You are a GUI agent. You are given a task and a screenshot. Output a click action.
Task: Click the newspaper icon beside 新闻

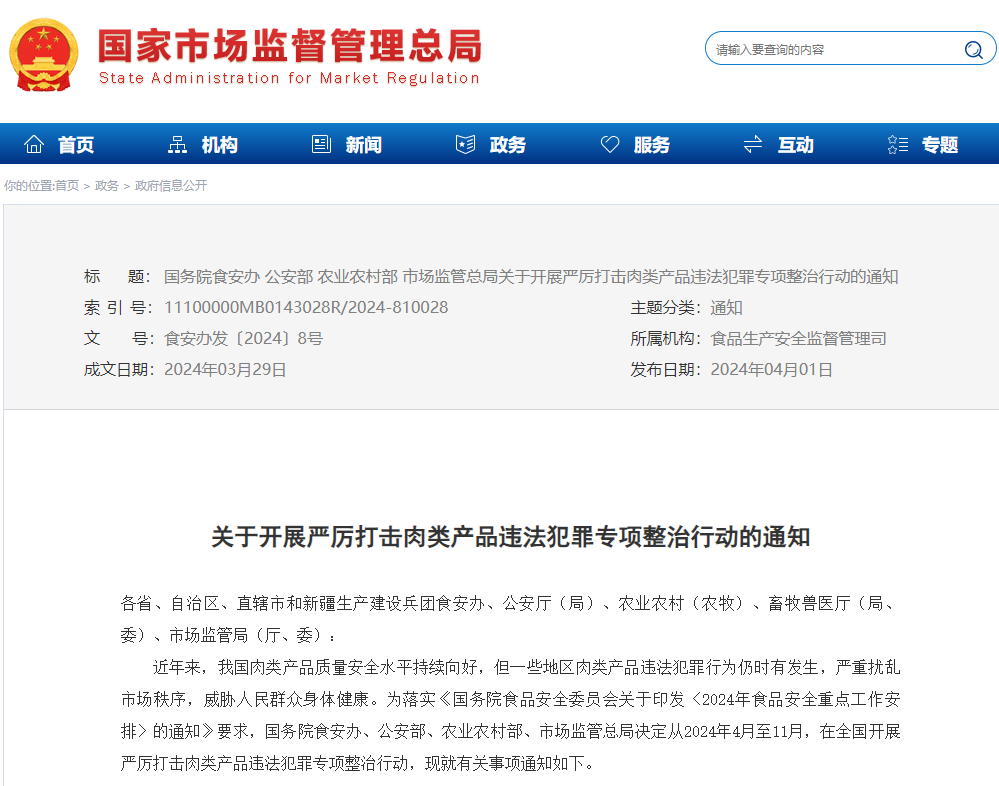point(321,145)
